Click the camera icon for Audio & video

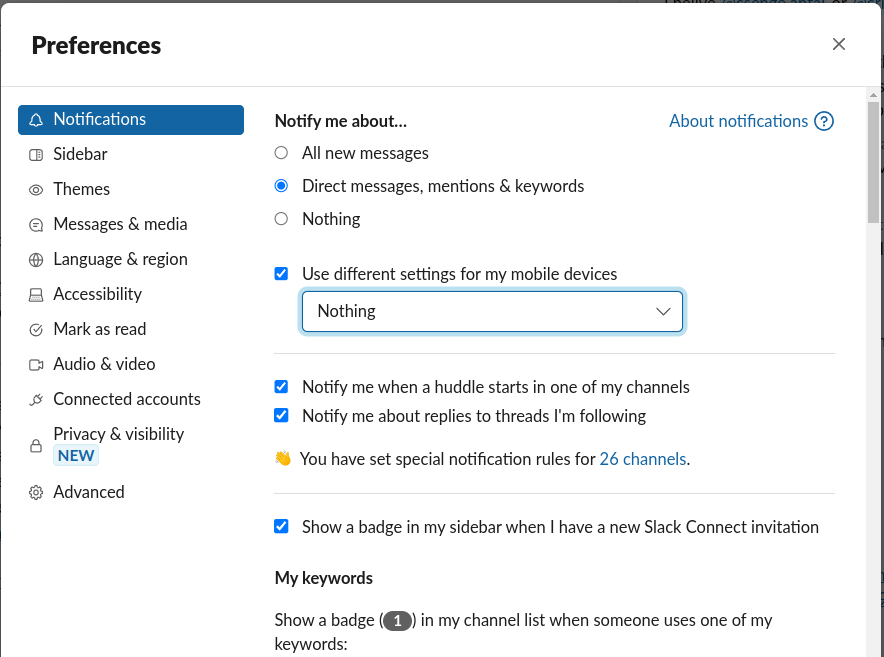click(x=36, y=364)
